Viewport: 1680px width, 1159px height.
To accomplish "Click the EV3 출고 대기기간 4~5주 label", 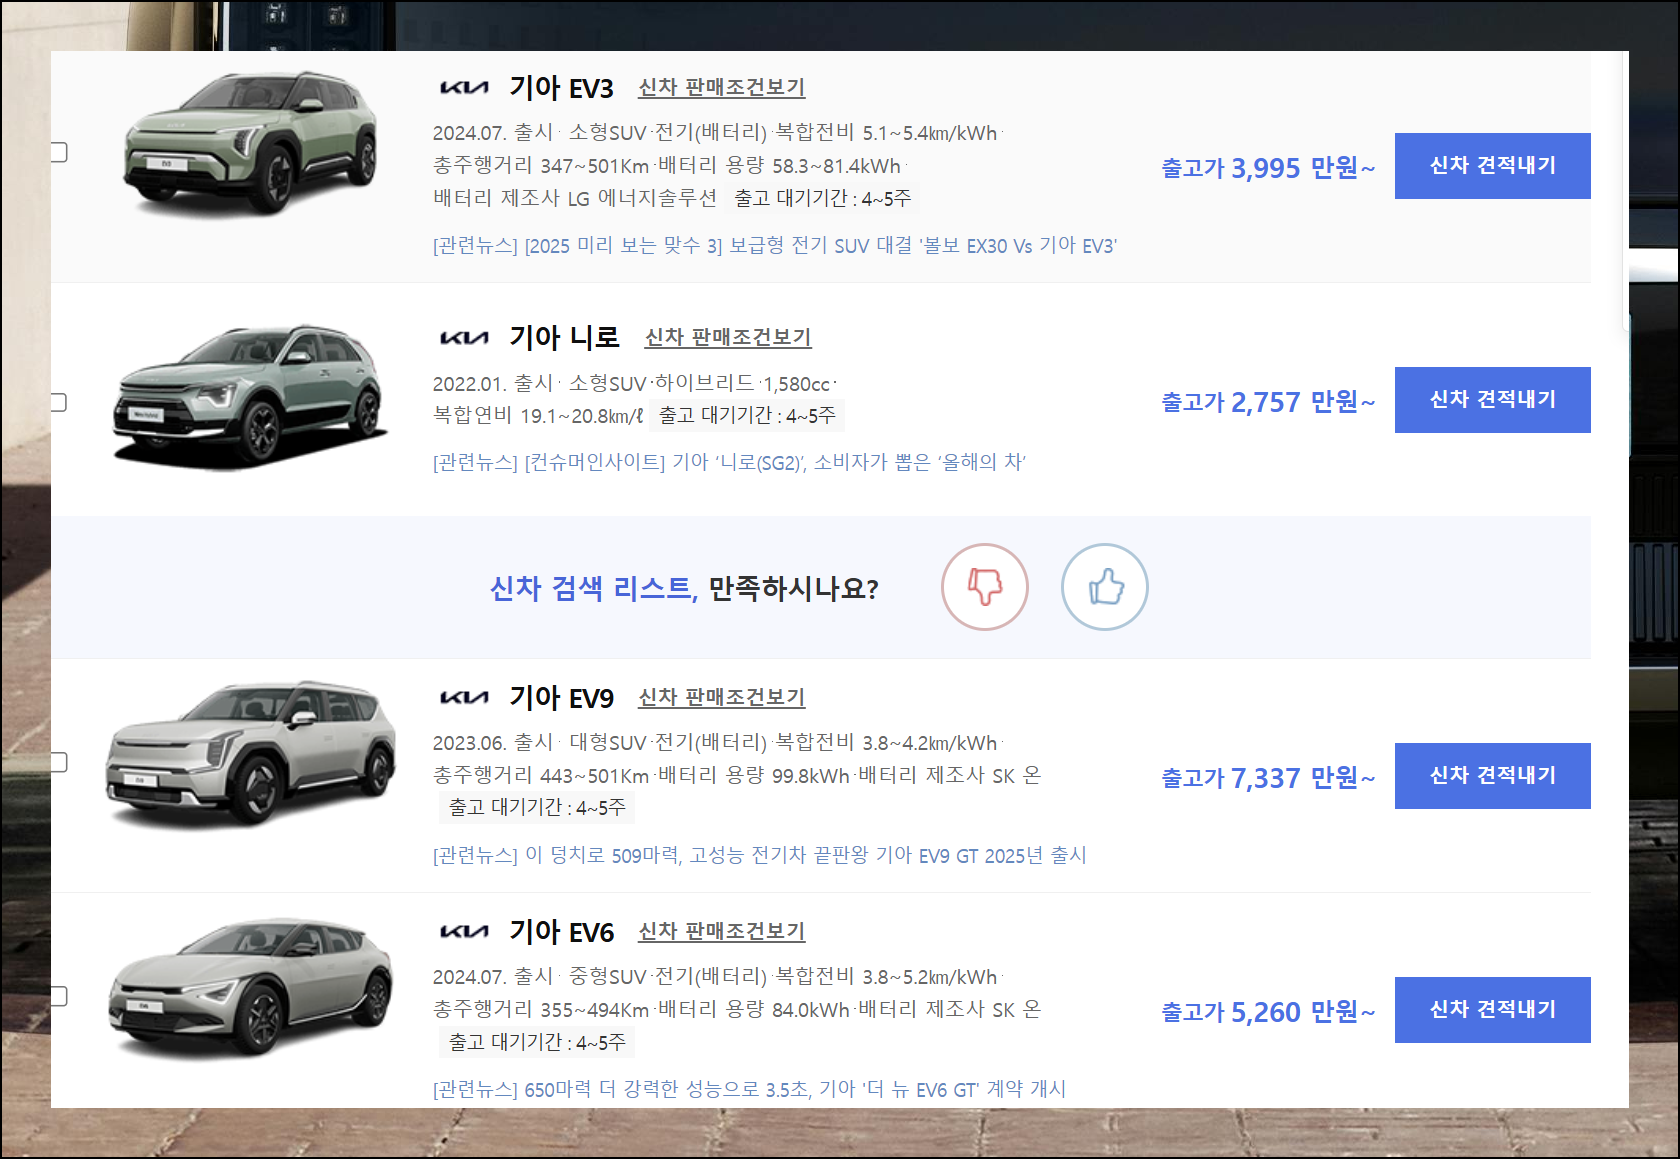I will 822,199.
